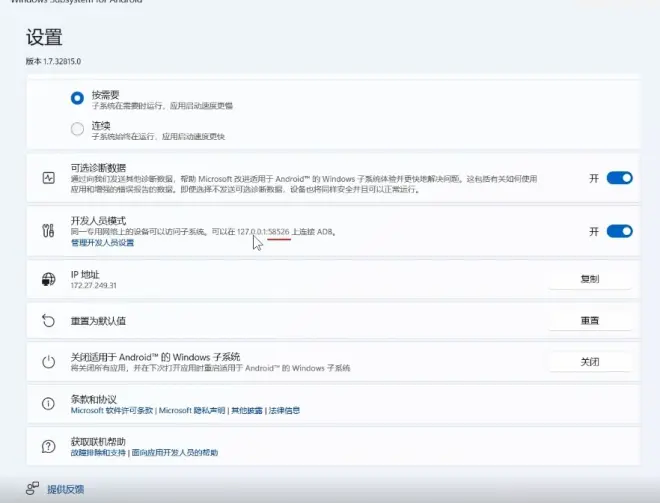660x503 pixels.
Task: Click the 可选诊断数据 title text
Action: click(98, 168)
